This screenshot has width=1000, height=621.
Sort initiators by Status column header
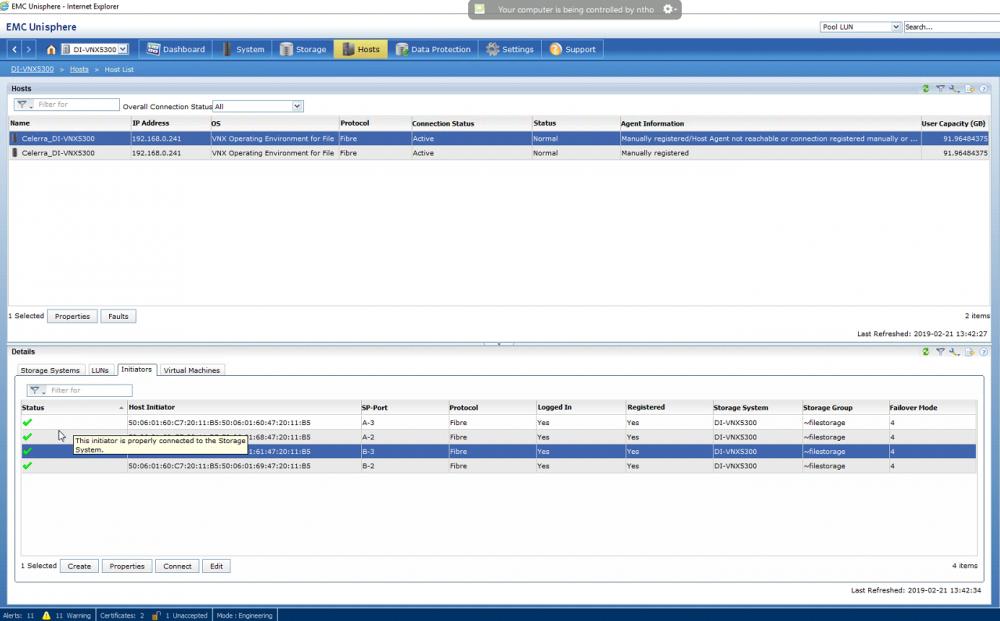[74, 407]
